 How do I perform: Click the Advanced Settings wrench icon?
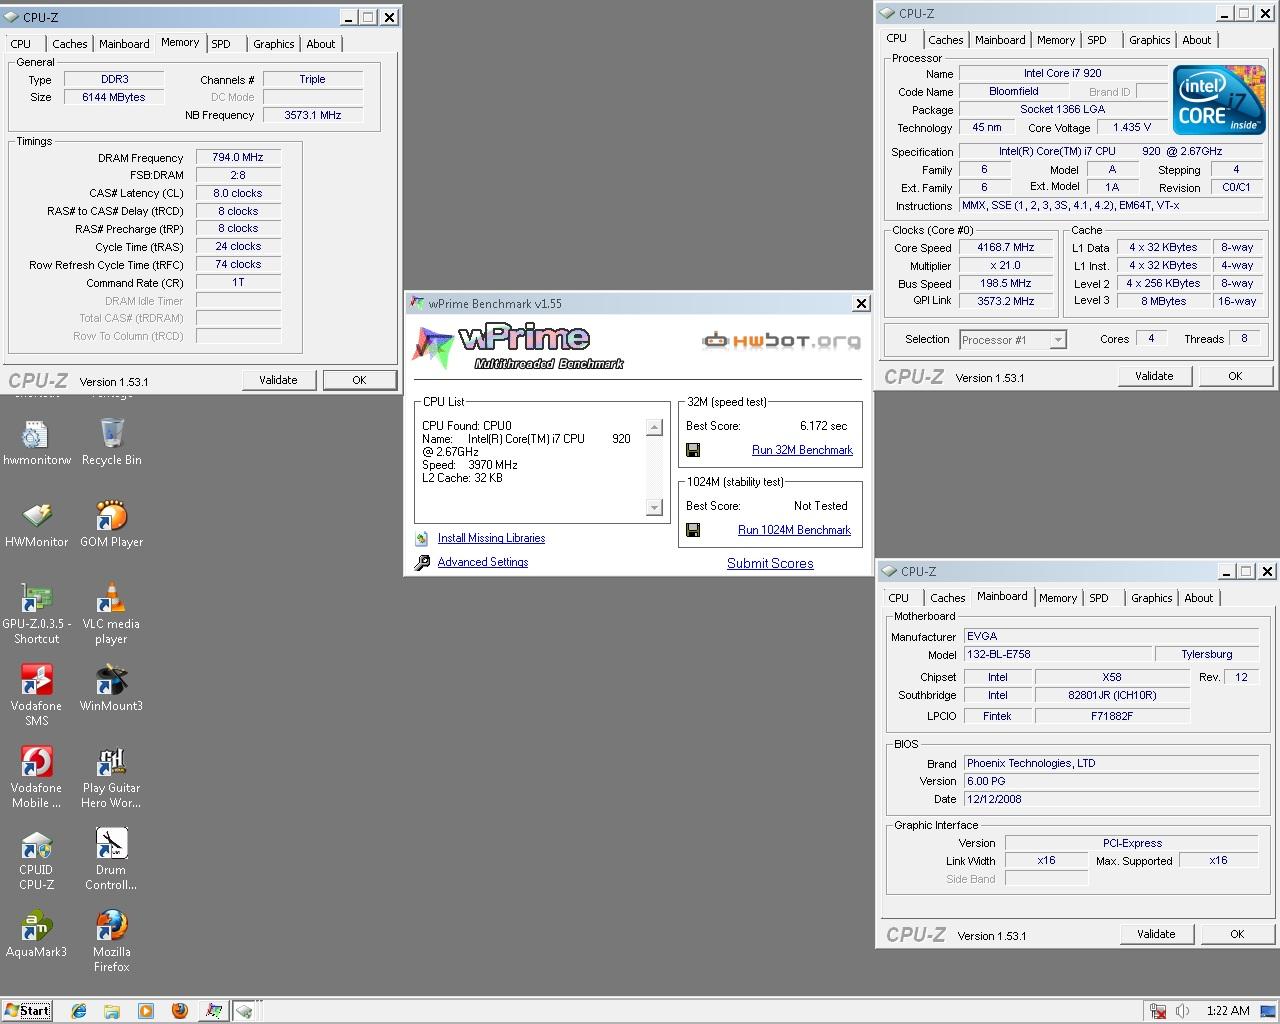click(422, 563)
